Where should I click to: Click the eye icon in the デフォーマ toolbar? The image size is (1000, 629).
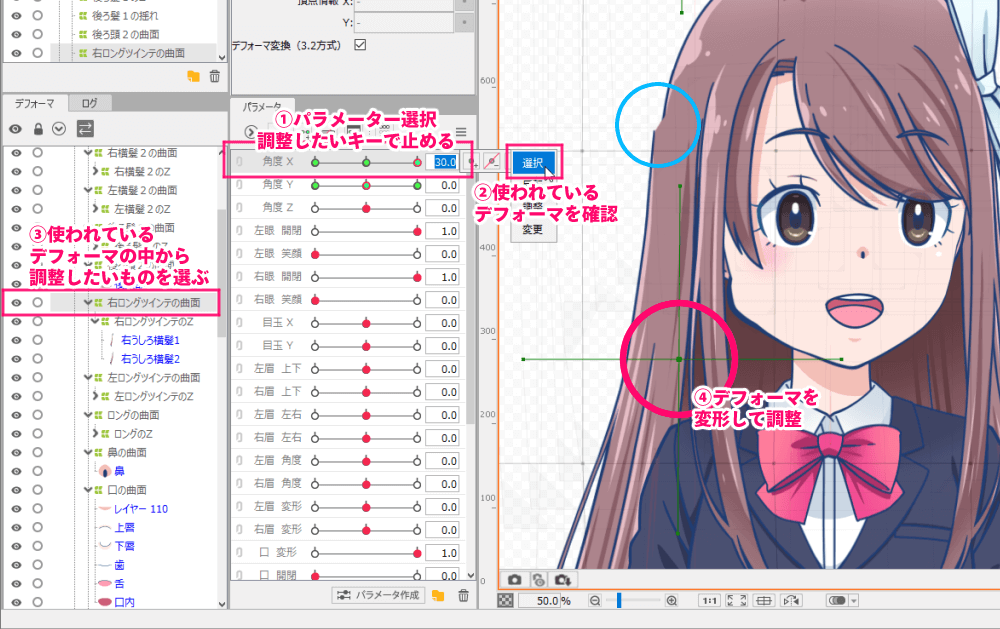[16, 129]
